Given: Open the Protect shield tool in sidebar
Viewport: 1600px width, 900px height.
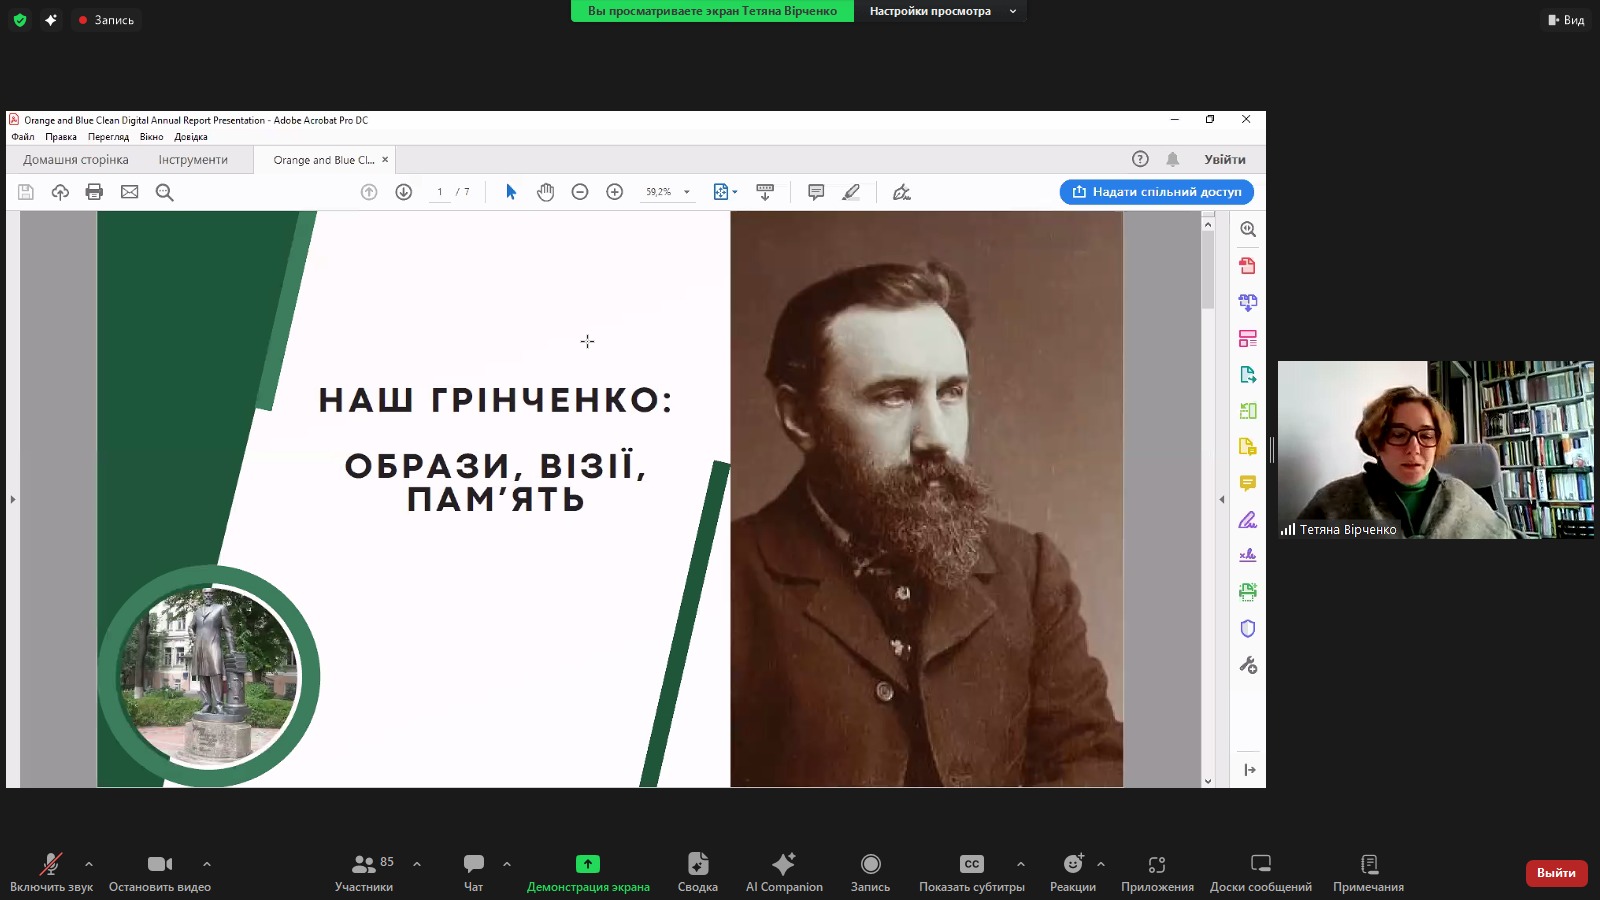Looking at the screenshot, I should [x=1247, y=629].
